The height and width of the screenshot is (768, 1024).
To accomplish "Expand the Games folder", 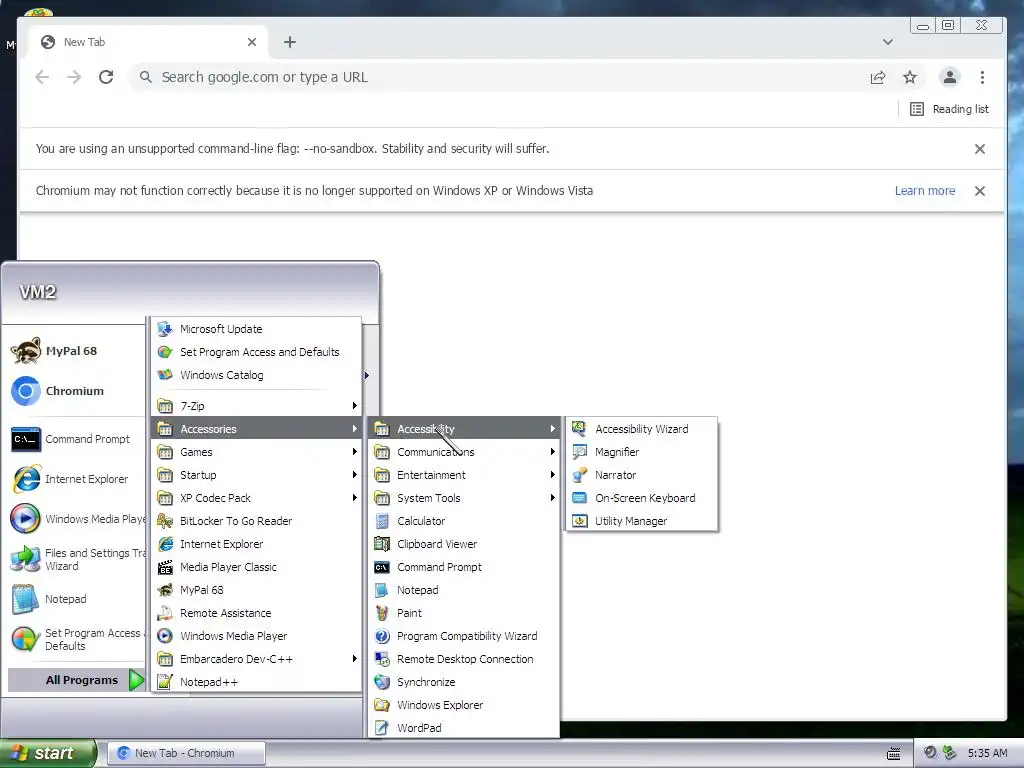I will coord(257,452).
